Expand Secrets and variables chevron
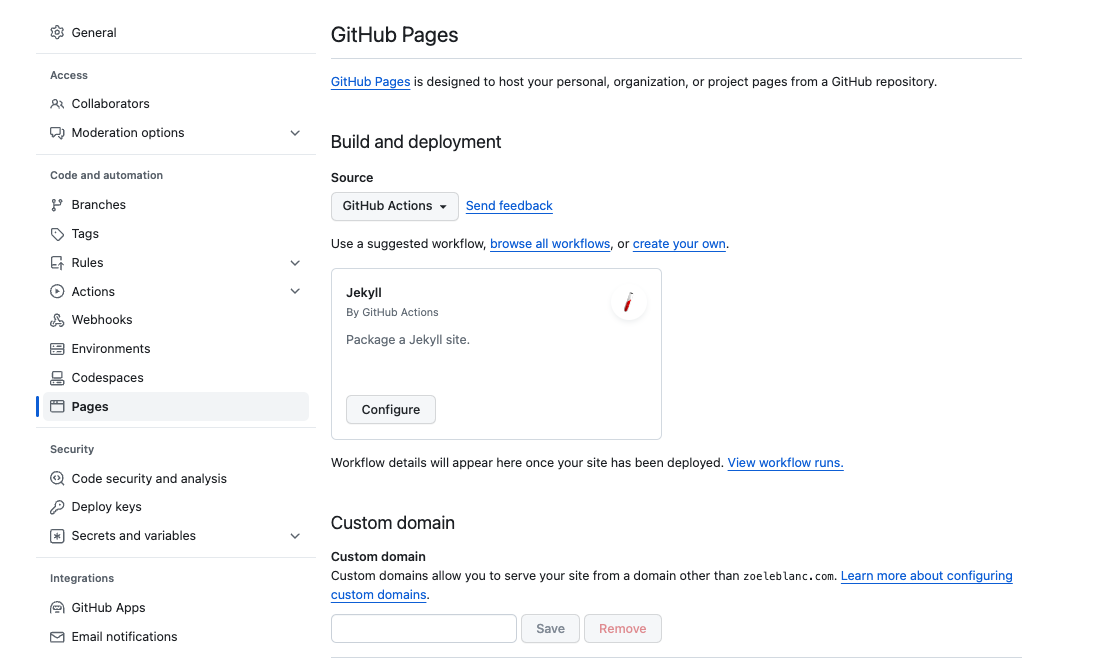 tap(295, 536)
